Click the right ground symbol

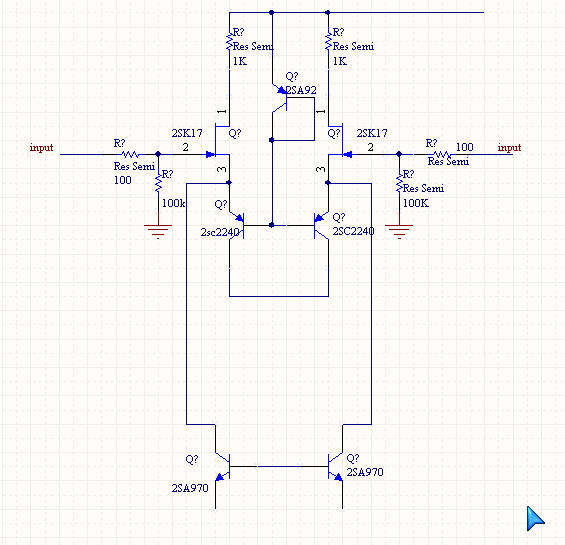399,231
